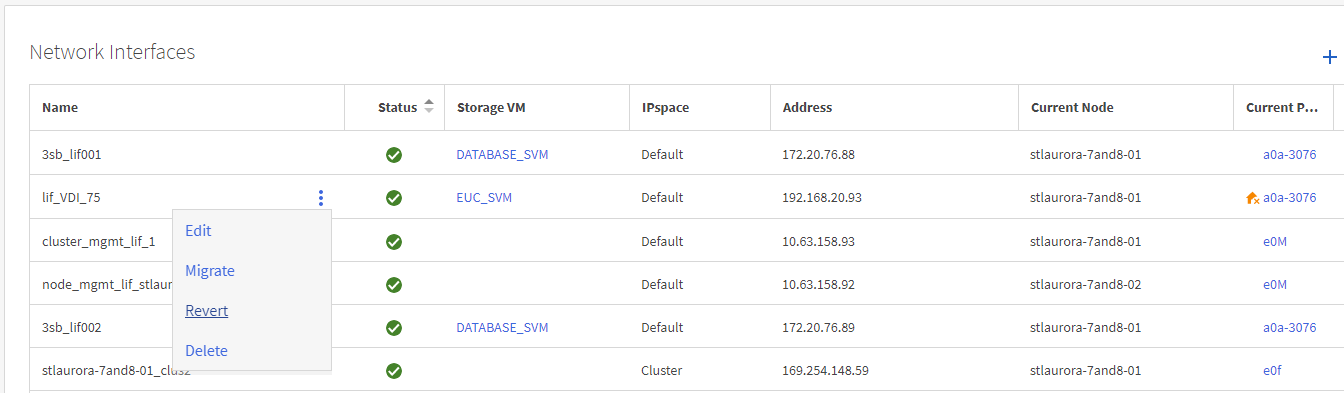Choose Delete in the context menu
Image resolution: width=1344 pixels, height=393 pixels.
[206, 351]
